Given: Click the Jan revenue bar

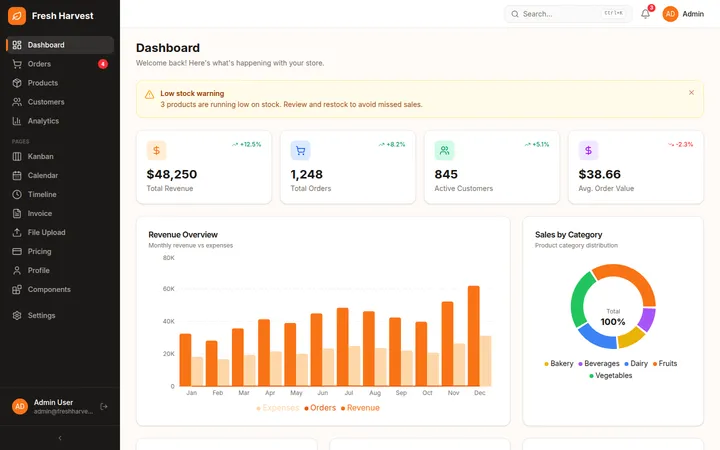Looking at the screenshot, I should pyautogui.click(x=185, y=360).
